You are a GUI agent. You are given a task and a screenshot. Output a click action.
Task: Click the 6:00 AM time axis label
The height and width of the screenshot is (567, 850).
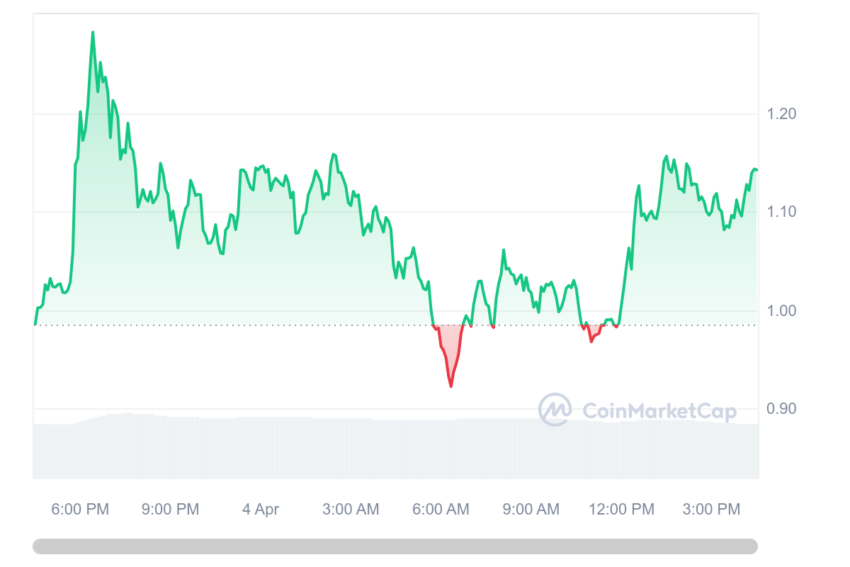click(441, 510)
